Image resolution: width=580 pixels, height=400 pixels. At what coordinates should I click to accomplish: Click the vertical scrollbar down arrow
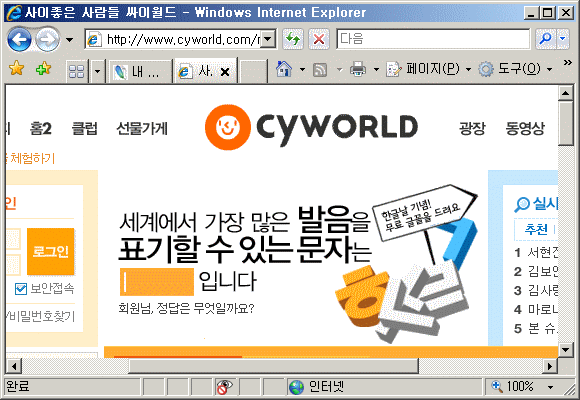click(x=566, y=350)
